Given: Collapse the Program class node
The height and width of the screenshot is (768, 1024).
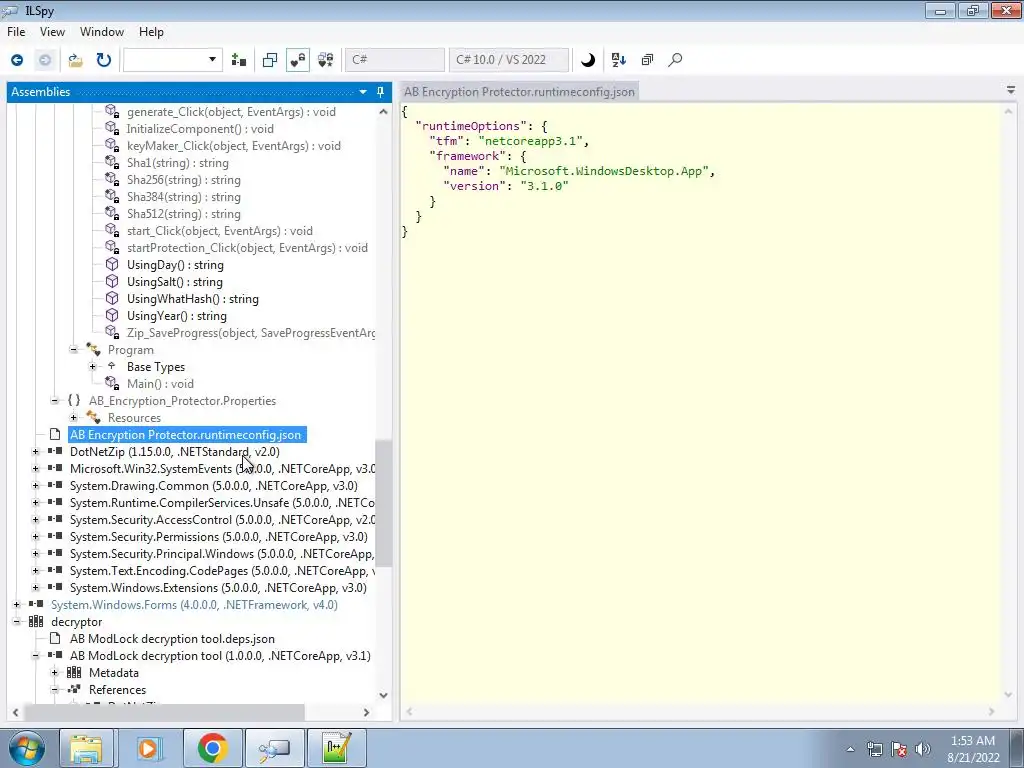Looking at the screenshot, I should coord(74,350).
